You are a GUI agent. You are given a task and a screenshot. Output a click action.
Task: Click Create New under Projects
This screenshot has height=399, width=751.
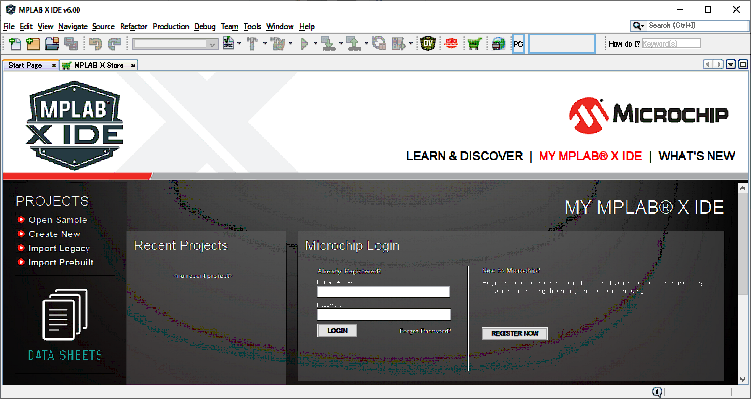pos(54,234)
